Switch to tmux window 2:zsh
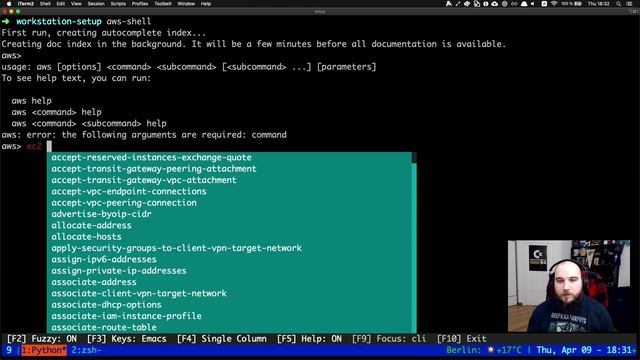Viewport: 640px width, 360px height. pos(86,350)
